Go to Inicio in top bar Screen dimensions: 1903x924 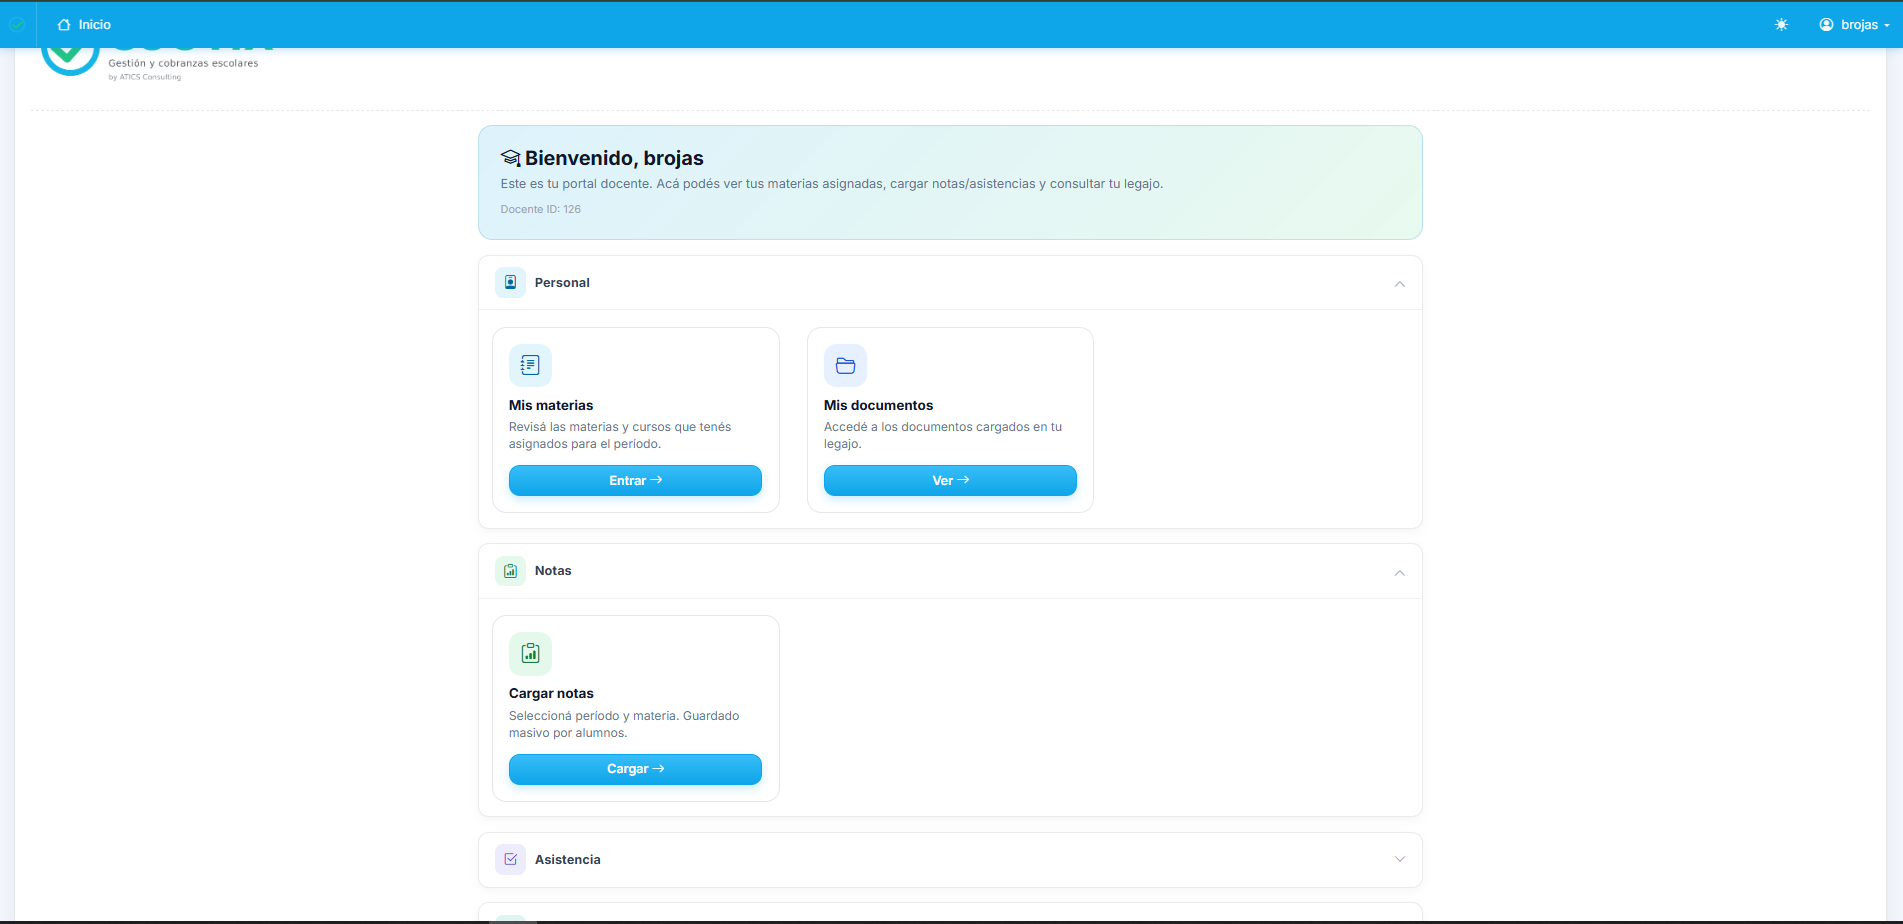84,24
